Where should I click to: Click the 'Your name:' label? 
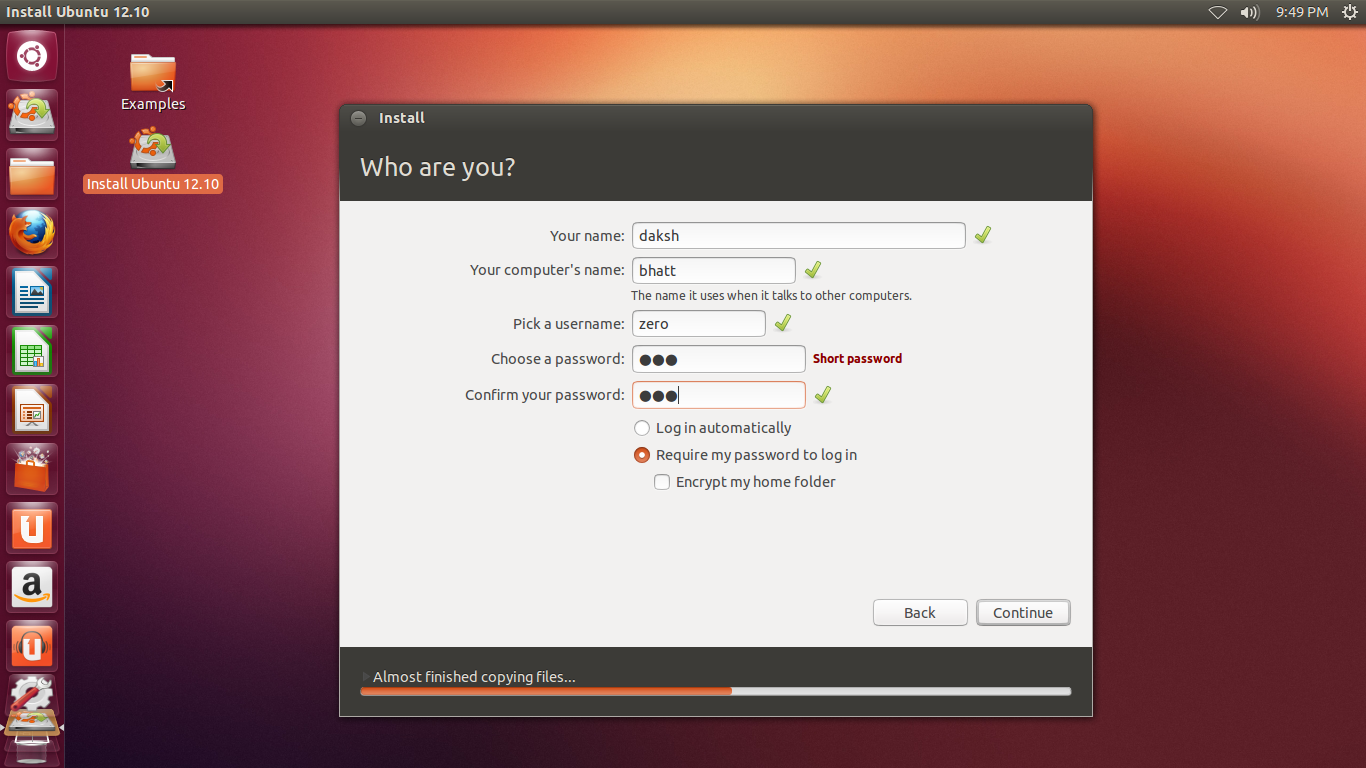587,236
